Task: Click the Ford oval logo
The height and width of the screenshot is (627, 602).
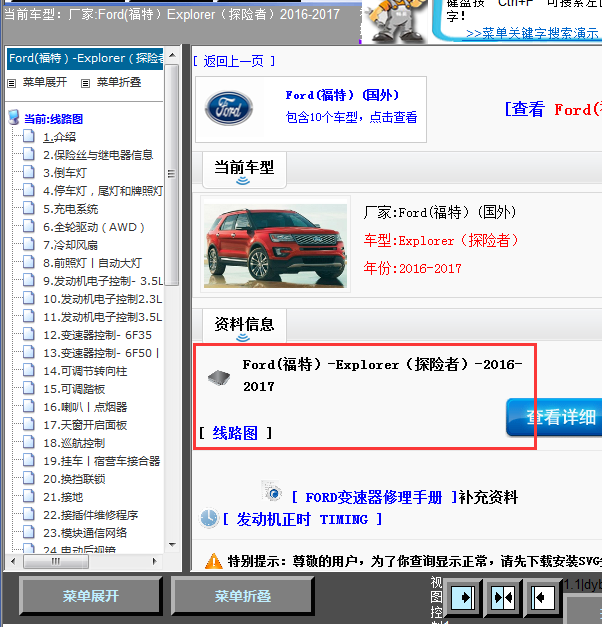Action: [228, 108]
